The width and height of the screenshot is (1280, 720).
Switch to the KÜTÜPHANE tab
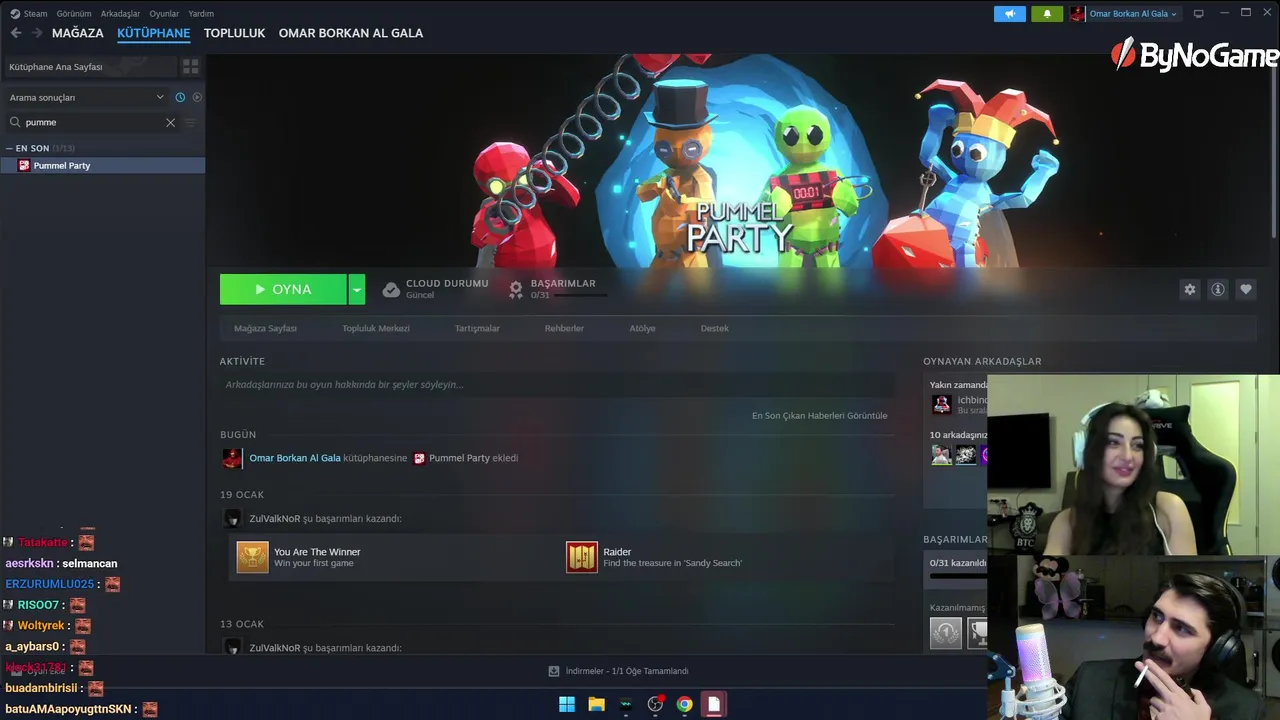pyautogui.click(x=153, y=33)
